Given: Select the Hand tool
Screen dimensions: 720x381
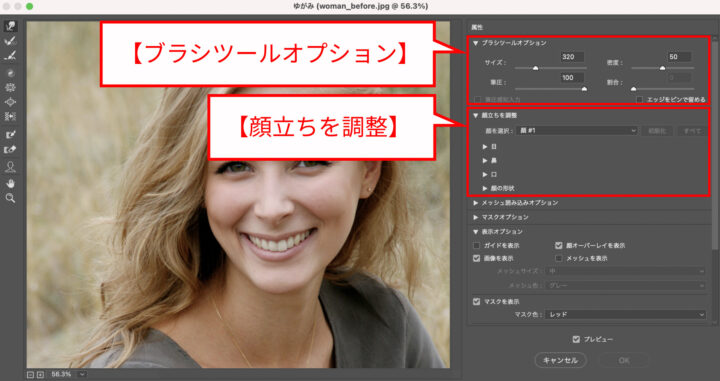Looking at the screenshot, I should click(x=10, y=183).
